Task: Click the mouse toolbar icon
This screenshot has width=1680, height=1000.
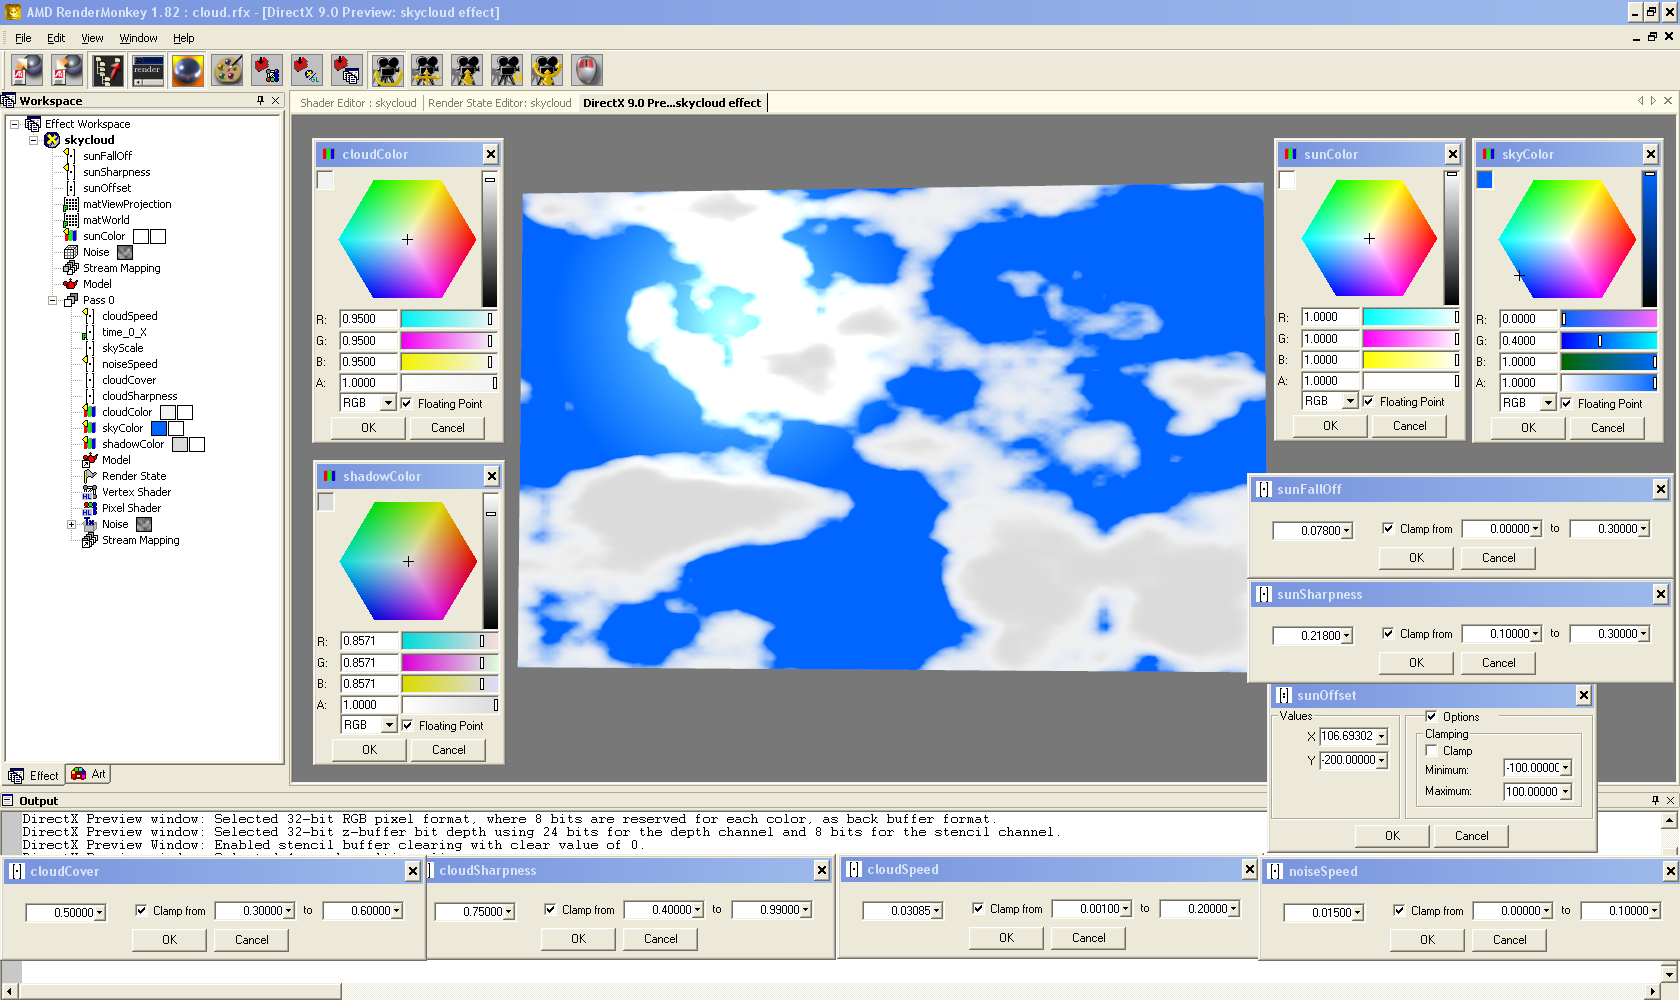Action: point(587,70)
